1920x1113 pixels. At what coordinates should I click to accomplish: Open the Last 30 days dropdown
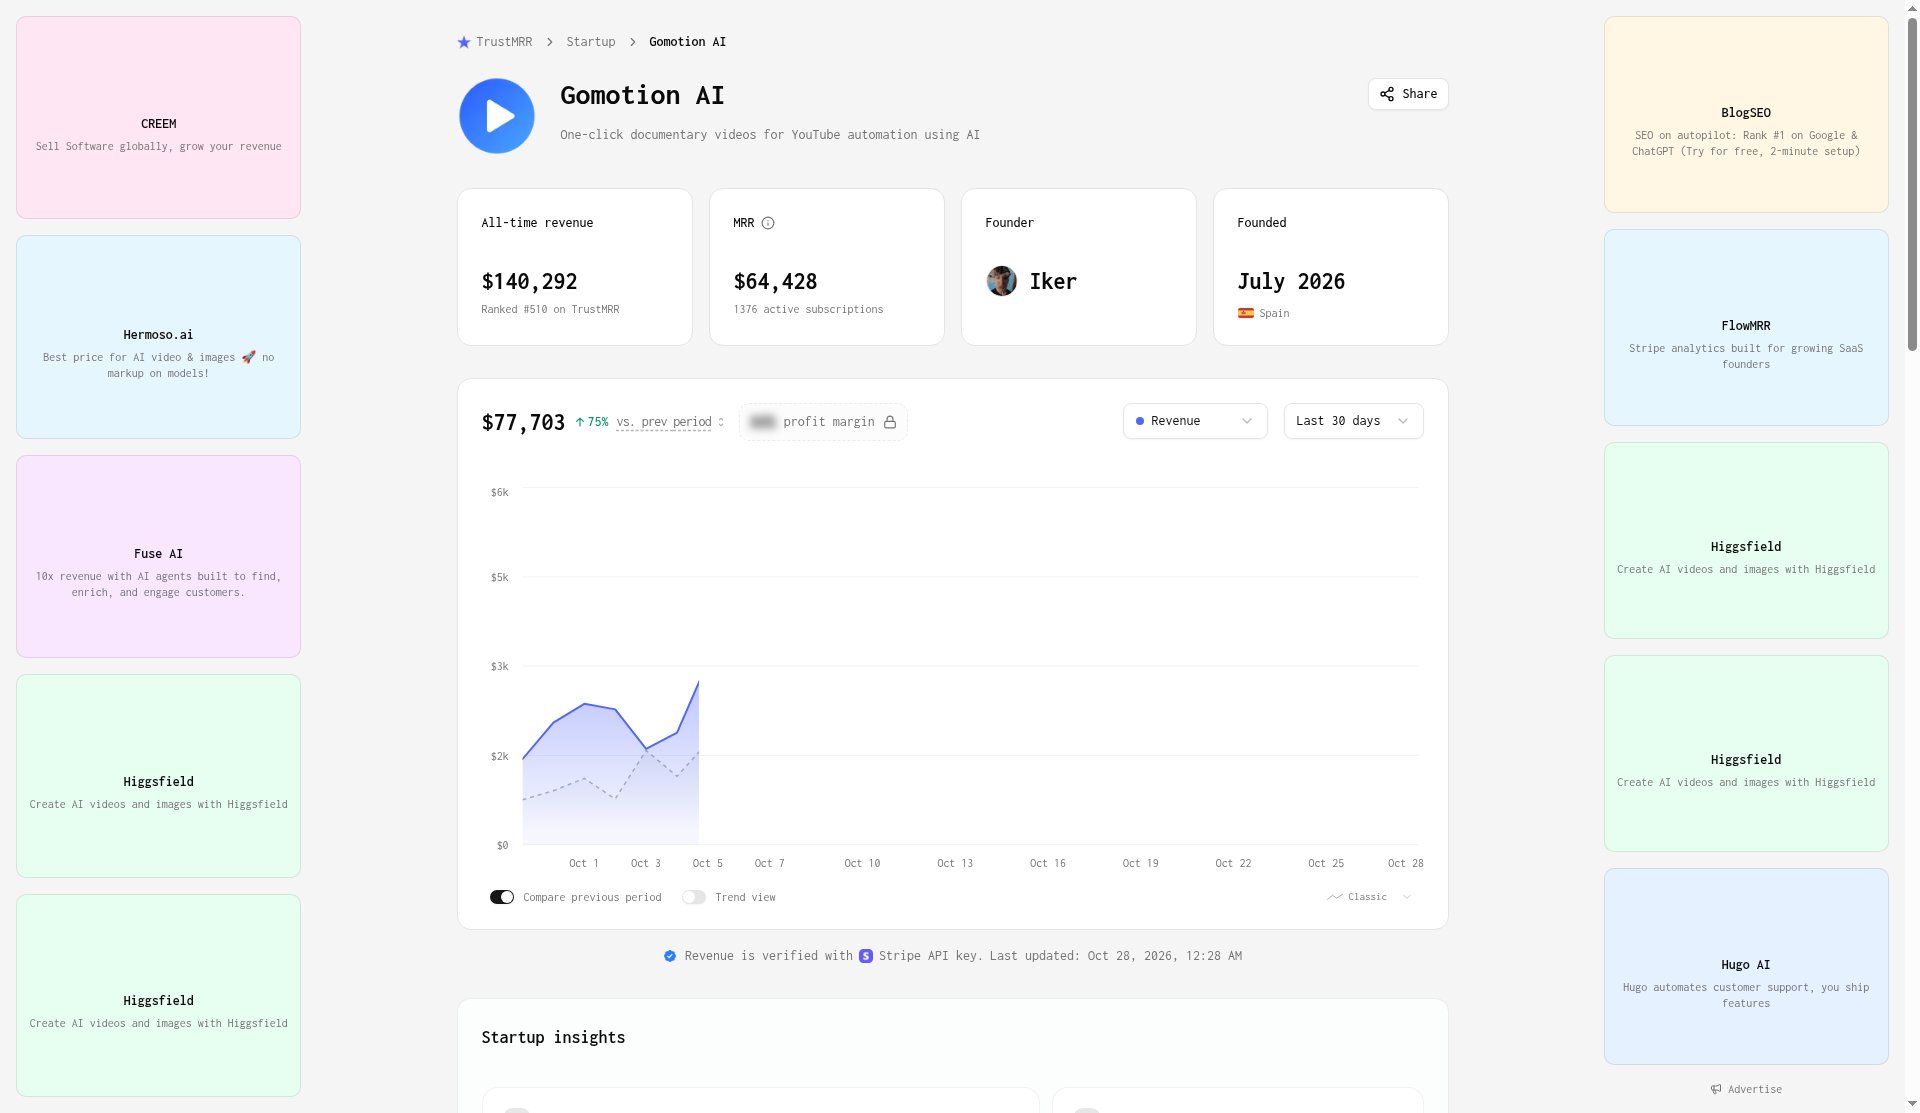pyautogui.click(x=1353, y=421)
